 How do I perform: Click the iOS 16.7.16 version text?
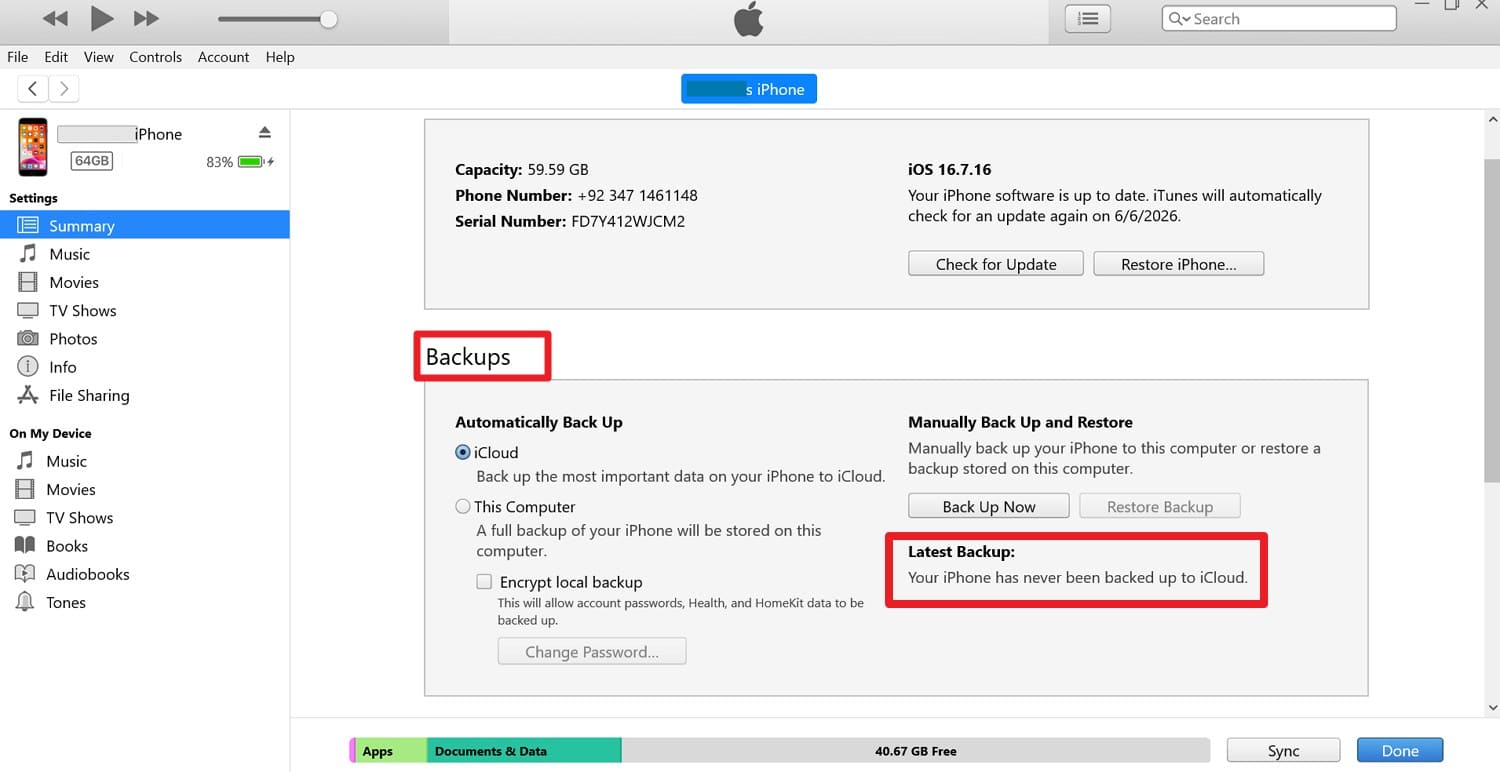tap(950, 170)
